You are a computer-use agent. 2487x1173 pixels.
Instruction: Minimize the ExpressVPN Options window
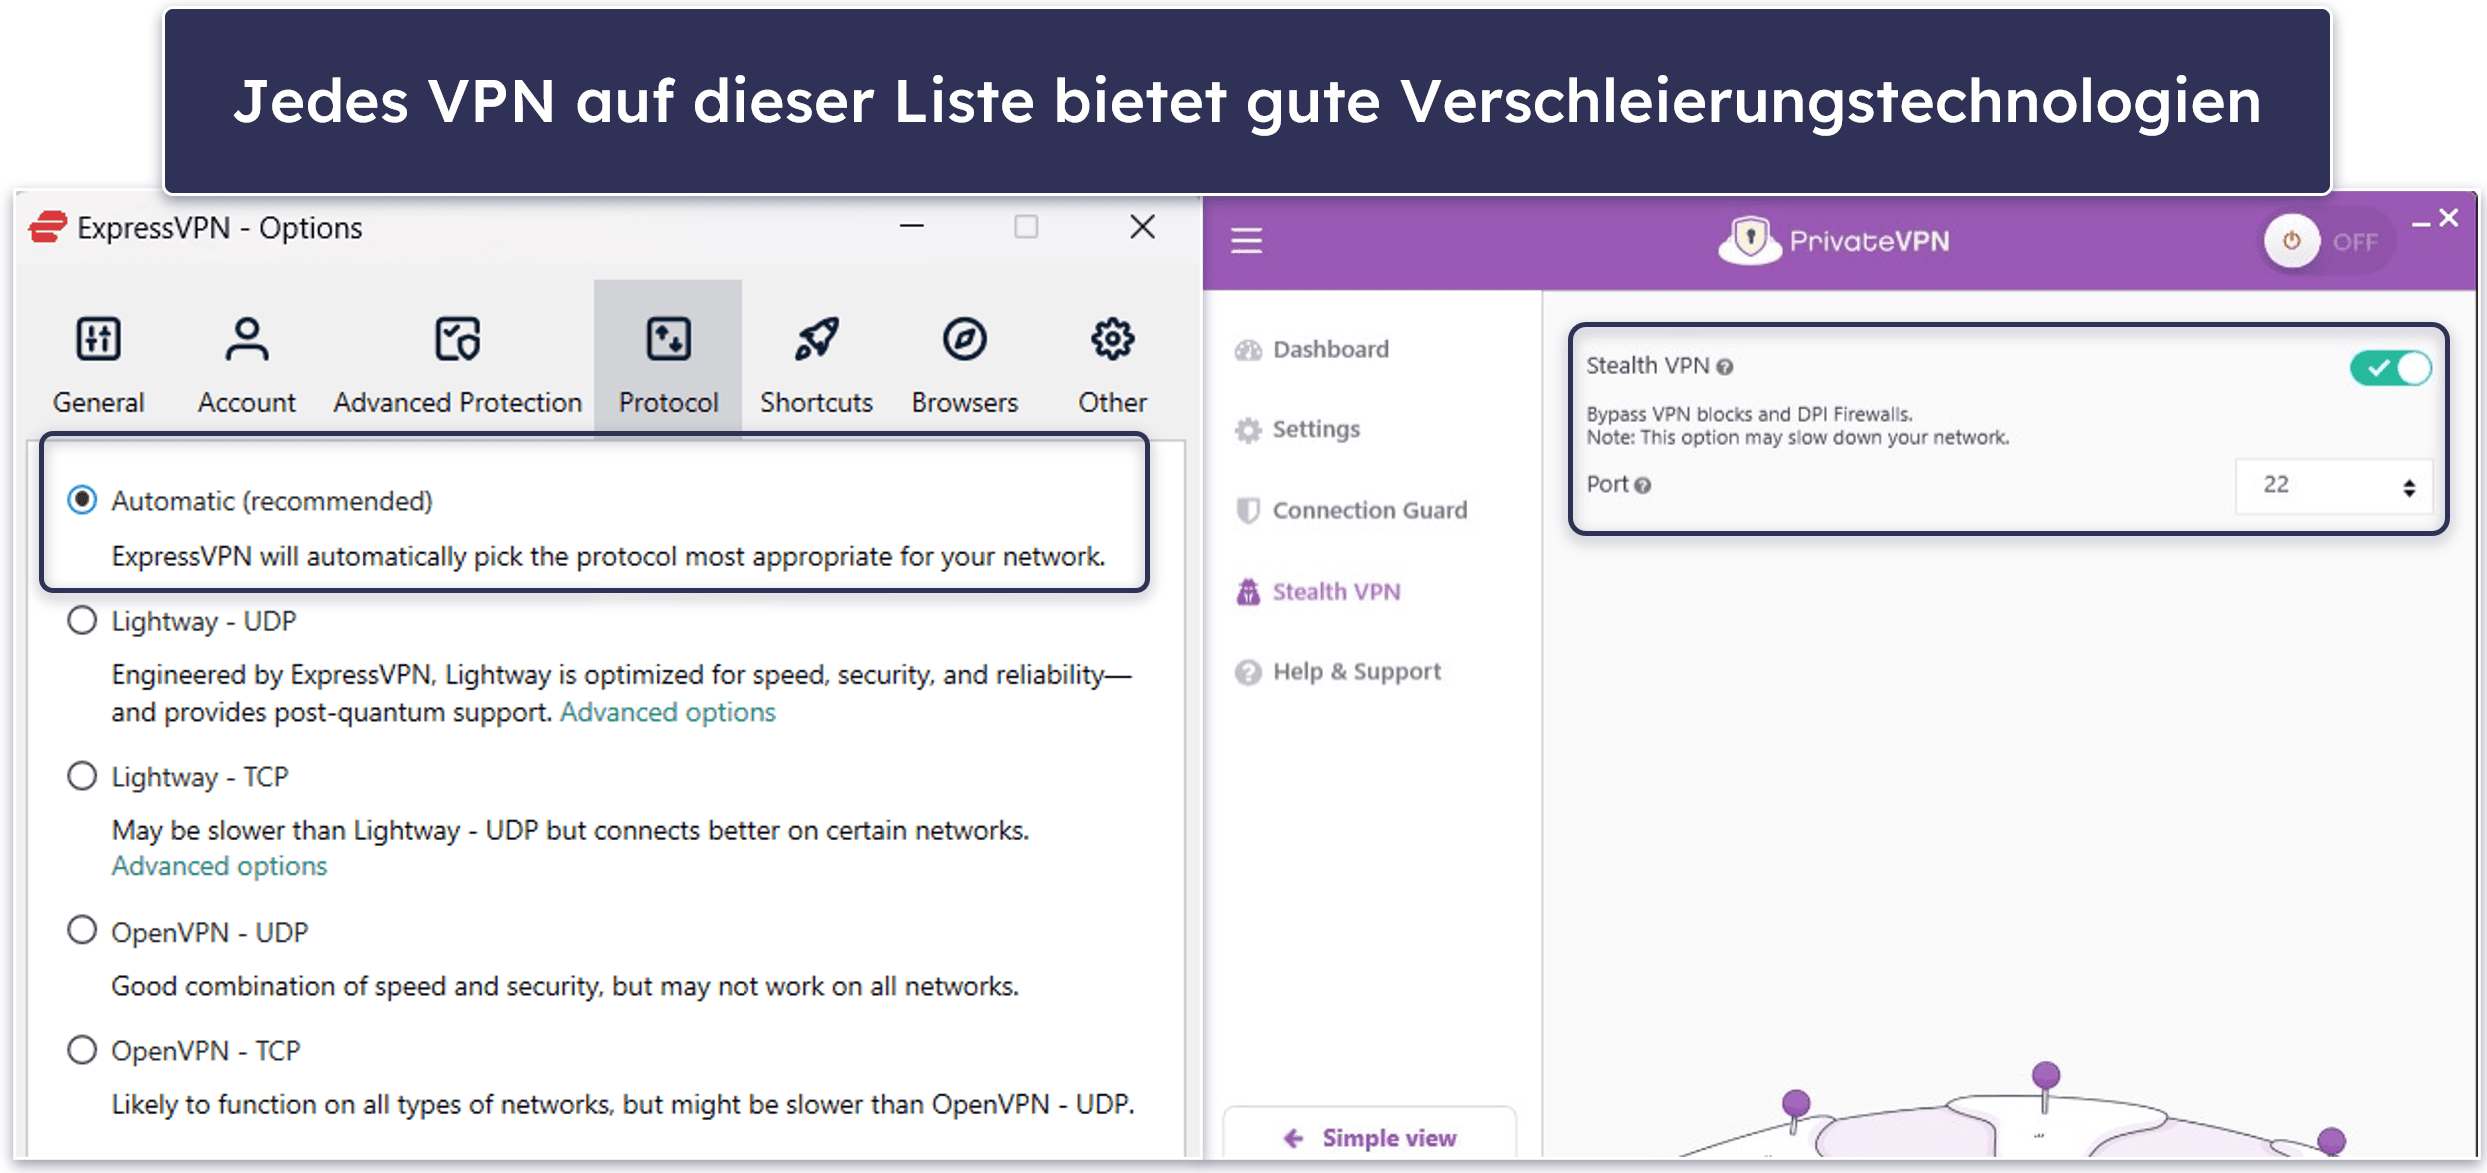[x=911, y=227]
